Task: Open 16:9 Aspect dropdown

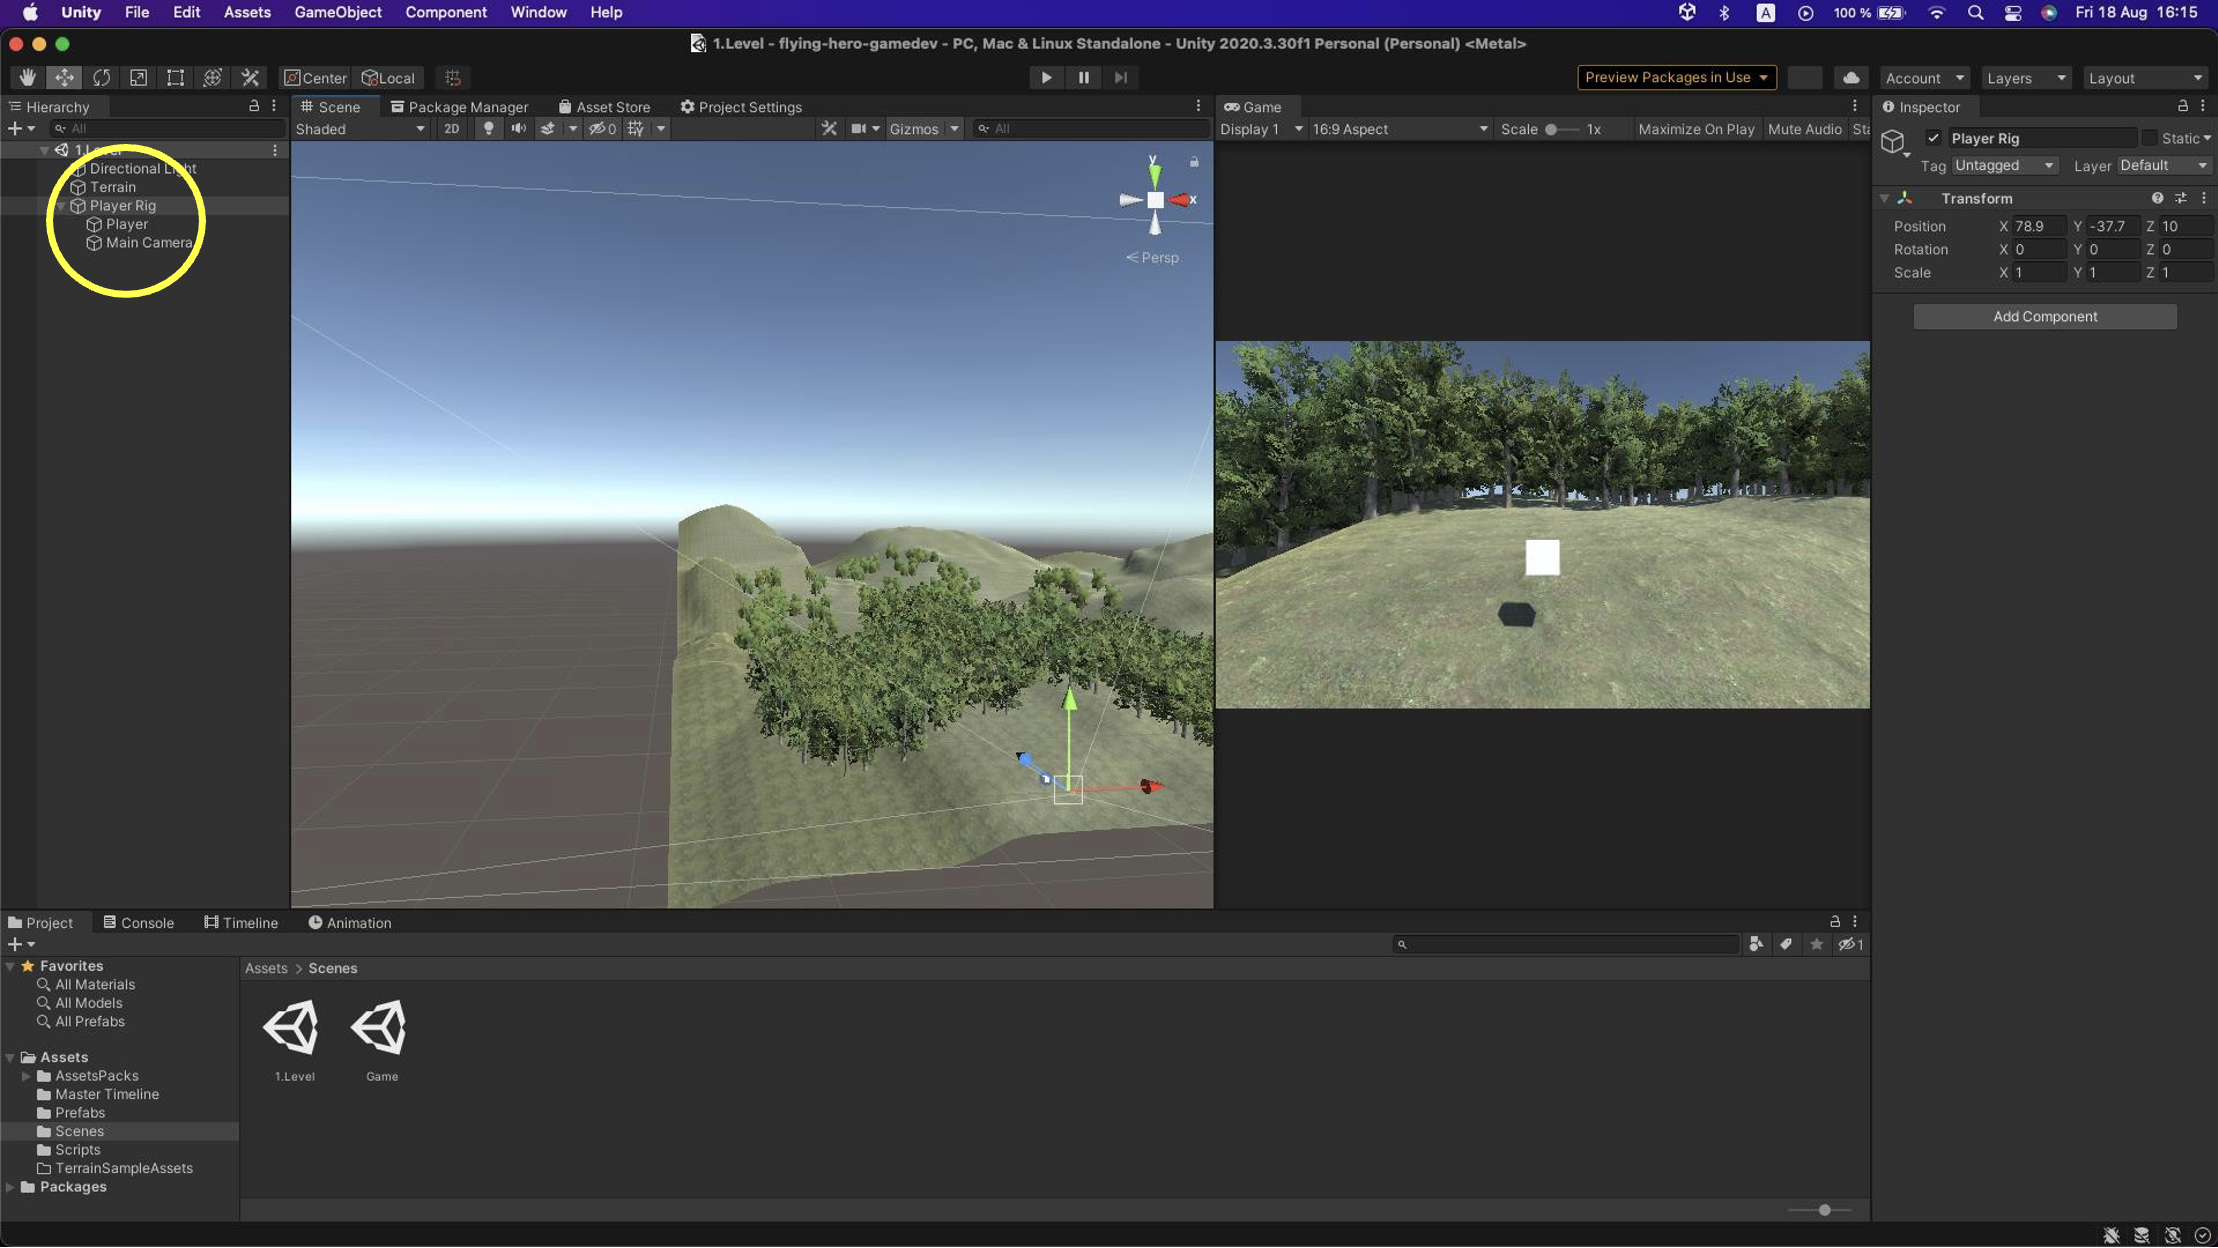Action: (1400, 128)
